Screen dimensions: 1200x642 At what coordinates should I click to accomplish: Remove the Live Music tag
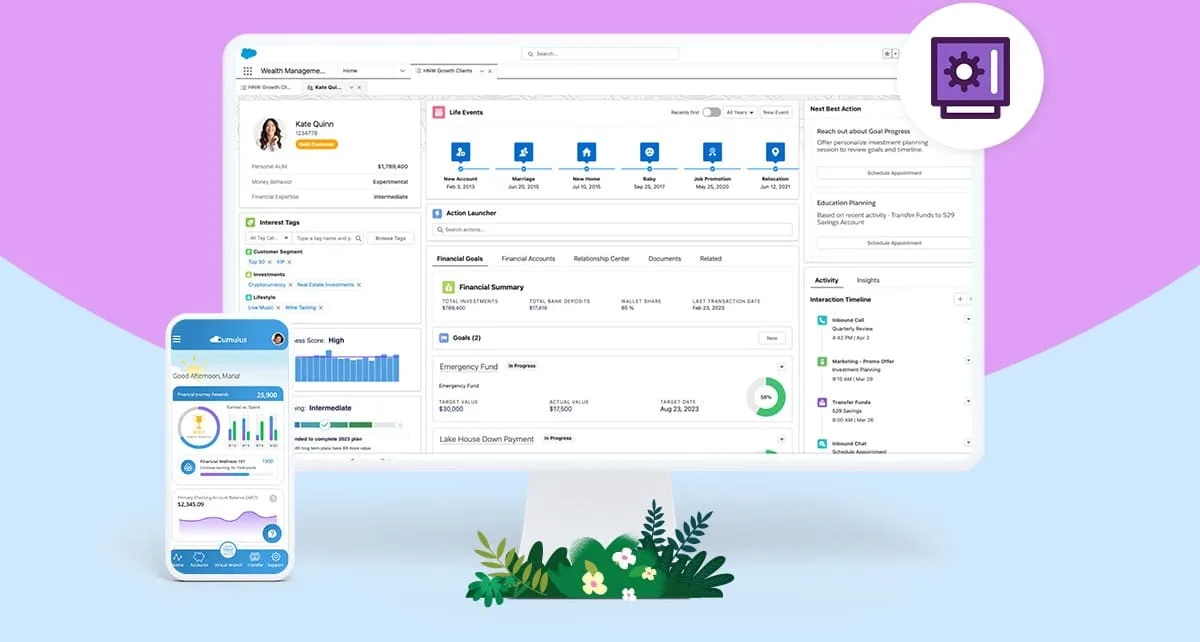click(x=278, y=308)
